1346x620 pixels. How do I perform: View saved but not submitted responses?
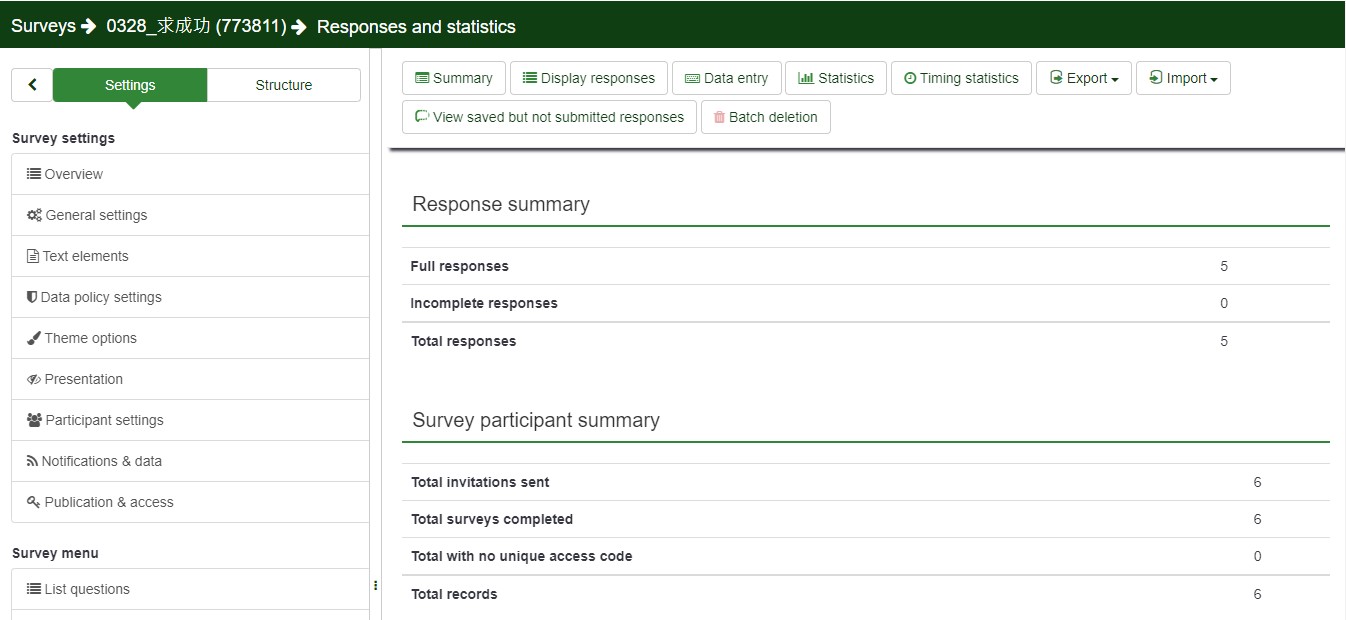[549, 117]
